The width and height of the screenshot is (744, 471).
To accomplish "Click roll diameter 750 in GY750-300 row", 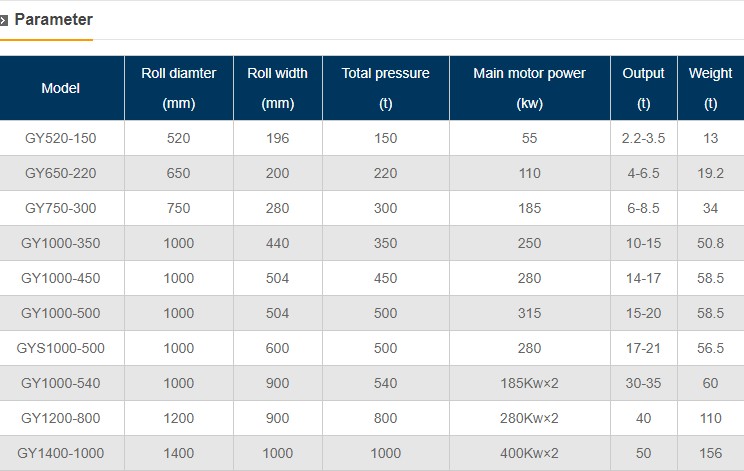I will point(178,208).
